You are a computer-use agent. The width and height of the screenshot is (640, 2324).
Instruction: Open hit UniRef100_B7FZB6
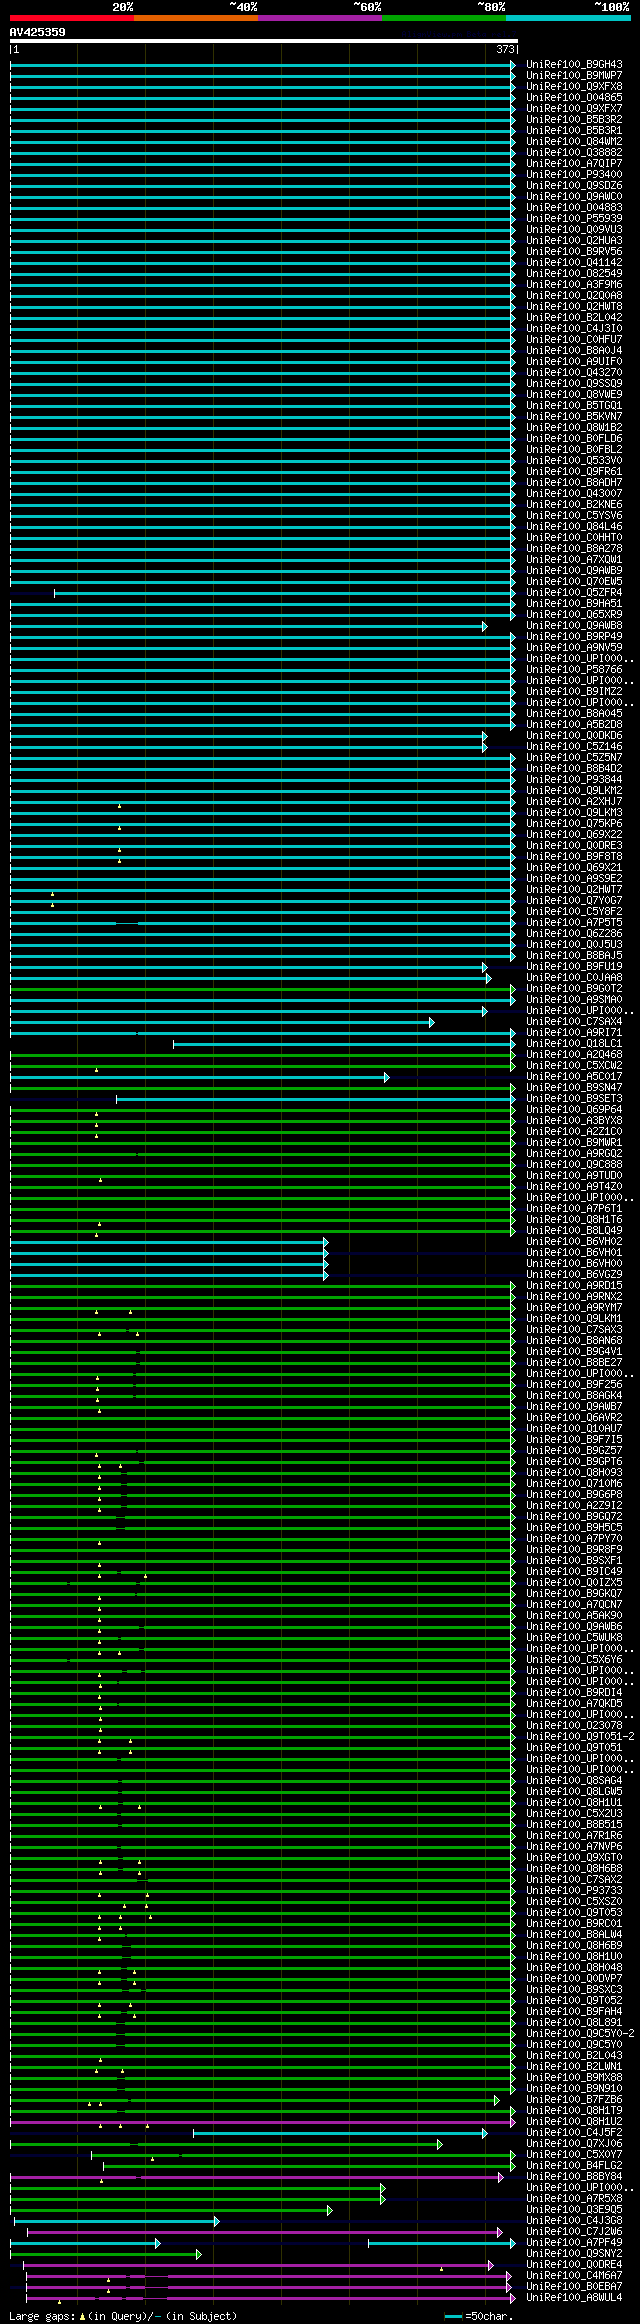coord(574,2100)
